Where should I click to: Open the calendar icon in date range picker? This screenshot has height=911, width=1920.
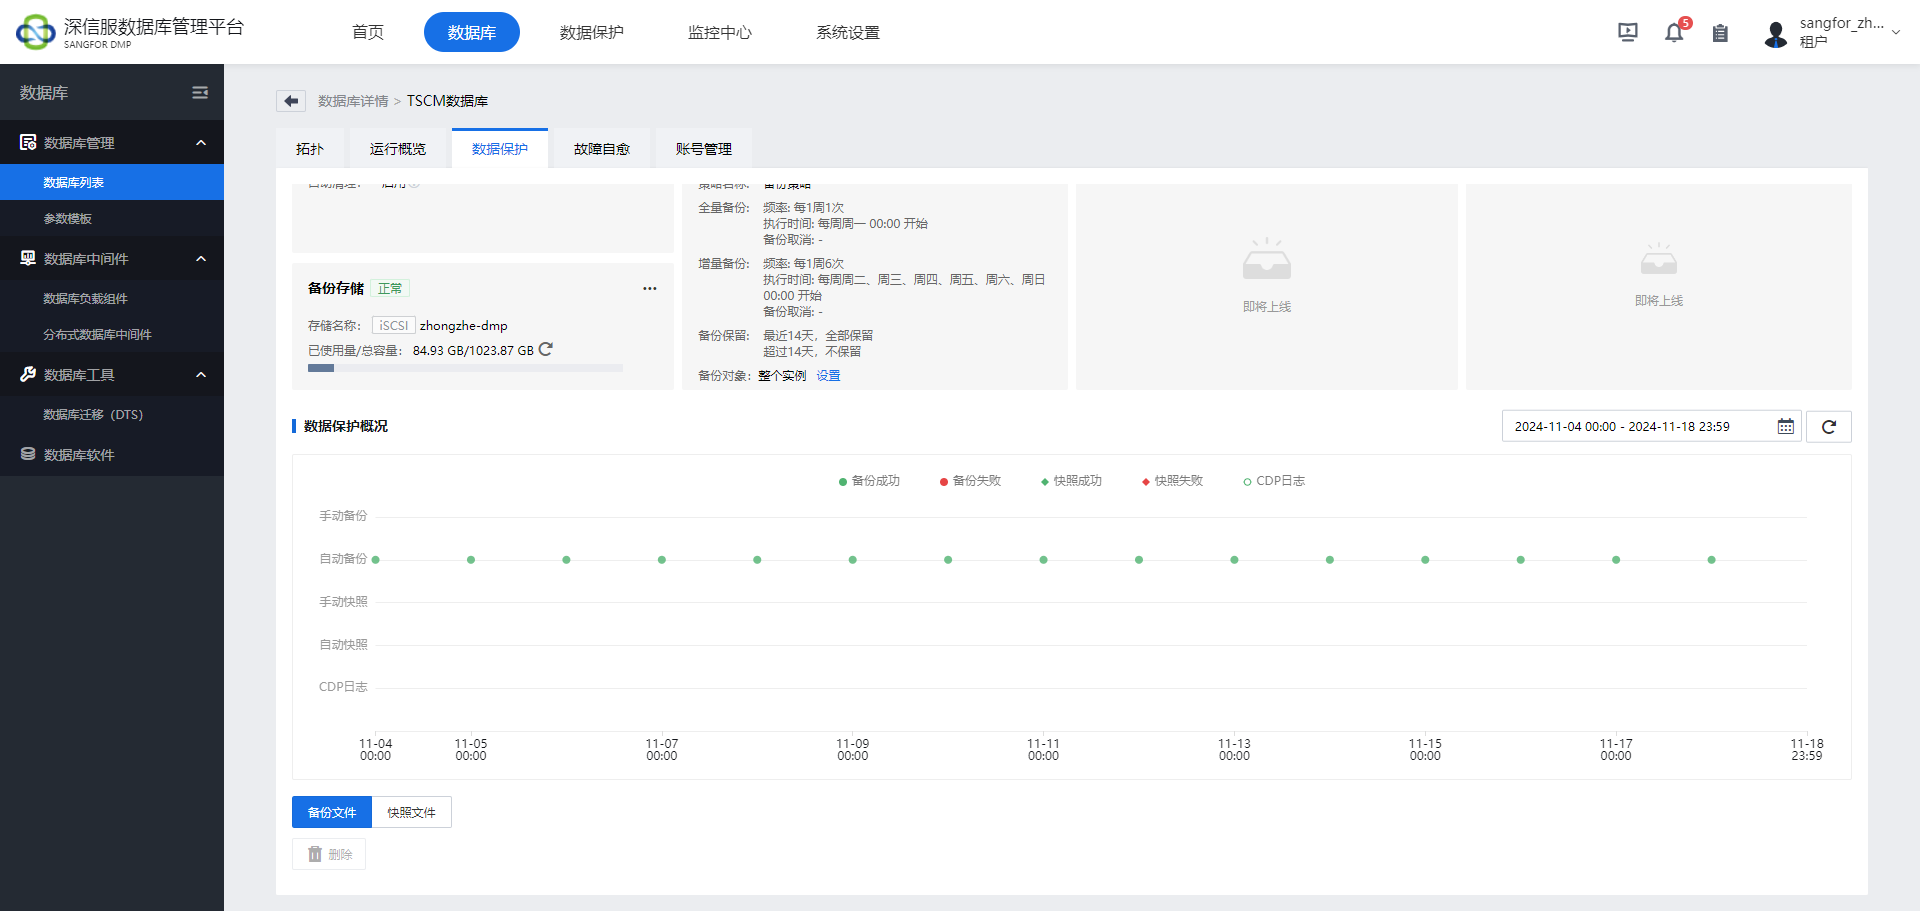(x=1786, y=426)
